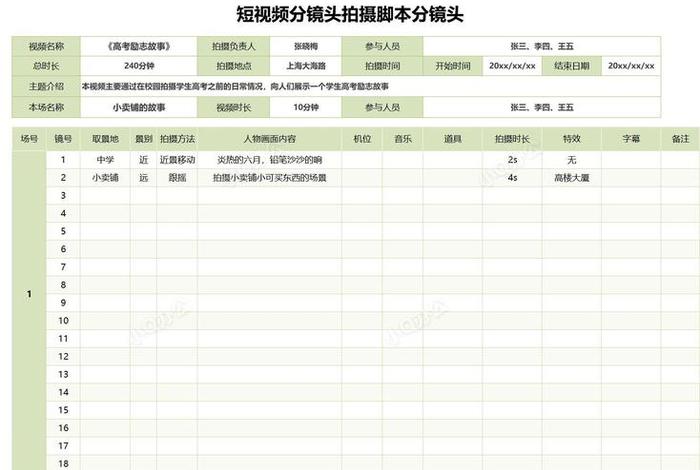Select shot number 7 in 镜号 column
700x470 pixels.
pyautogui.click(x=63, y=267)
